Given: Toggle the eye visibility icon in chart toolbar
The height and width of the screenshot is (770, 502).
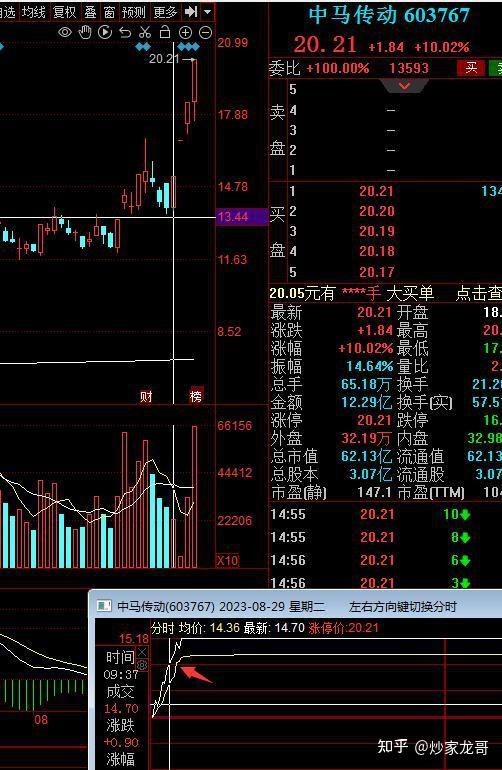Looking at the screenshot, I should coord(65,33).
